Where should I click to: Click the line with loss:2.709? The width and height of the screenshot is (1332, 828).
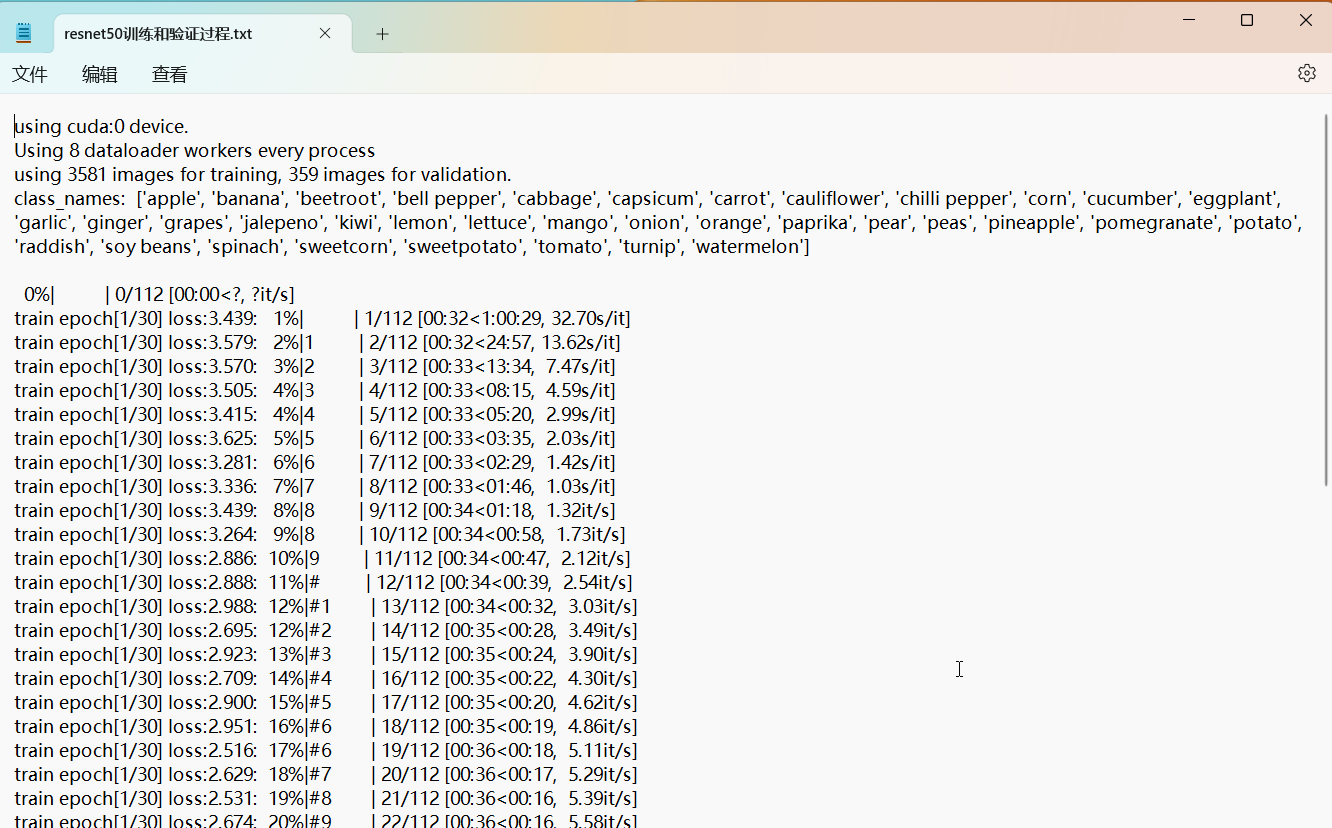326,679
